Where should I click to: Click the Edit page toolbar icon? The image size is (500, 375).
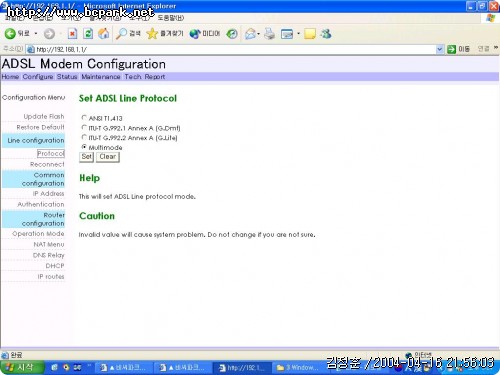[287, 34]
